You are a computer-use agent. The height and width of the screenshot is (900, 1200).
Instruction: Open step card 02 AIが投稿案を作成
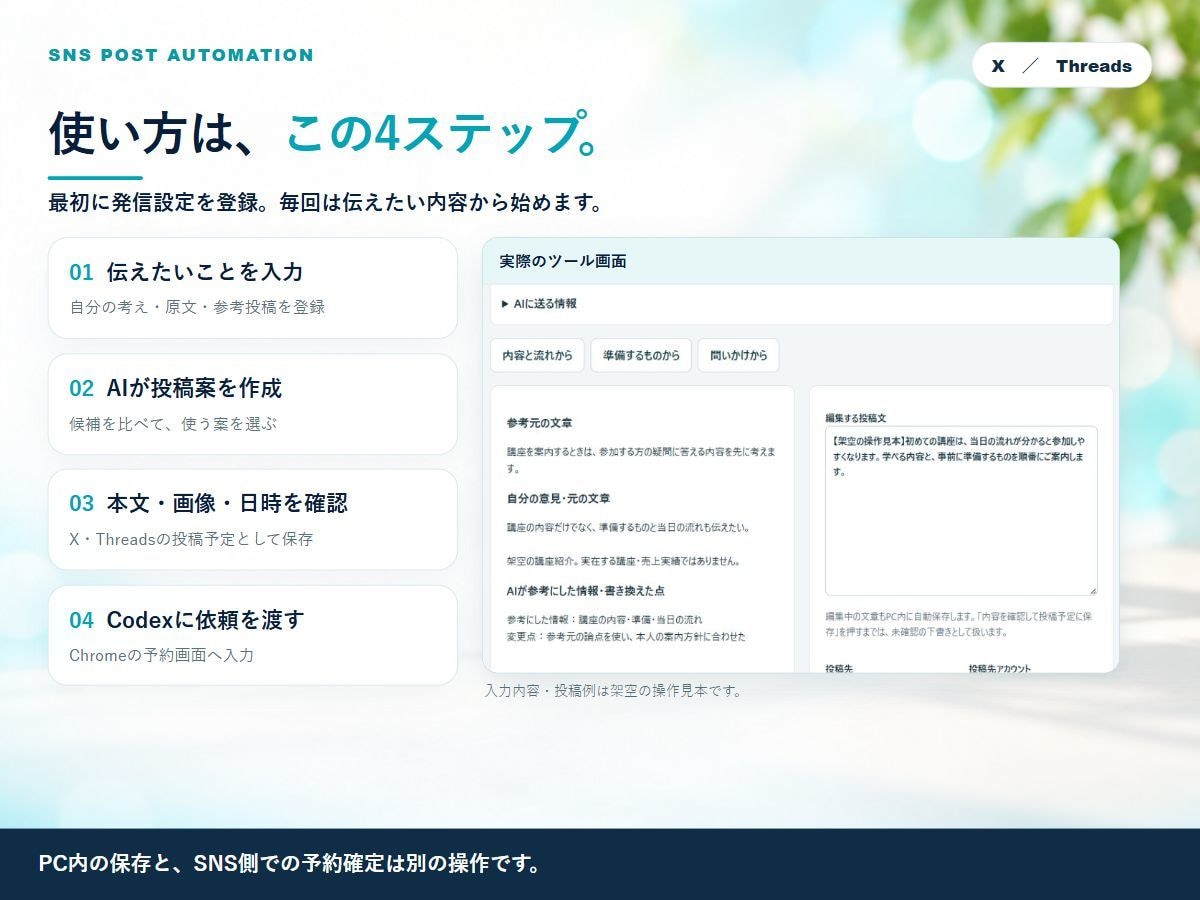click(253, 404)
